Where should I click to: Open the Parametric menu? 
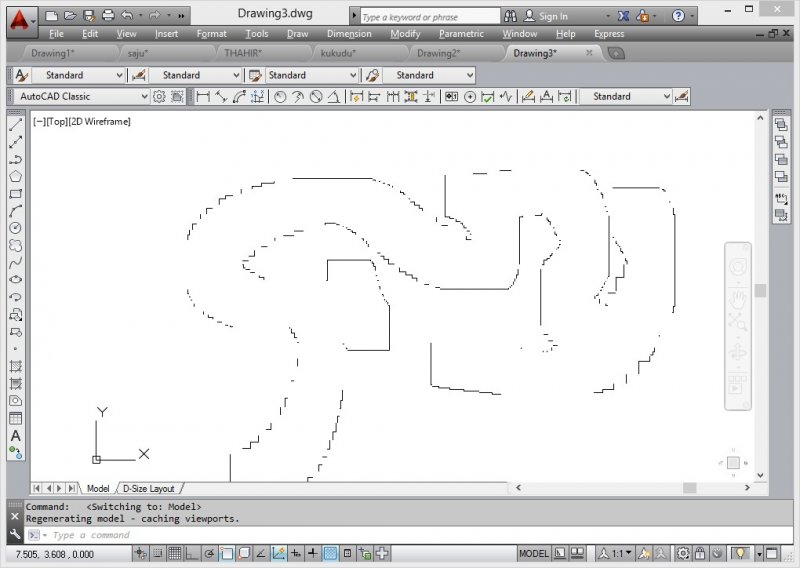click(461, 34)
